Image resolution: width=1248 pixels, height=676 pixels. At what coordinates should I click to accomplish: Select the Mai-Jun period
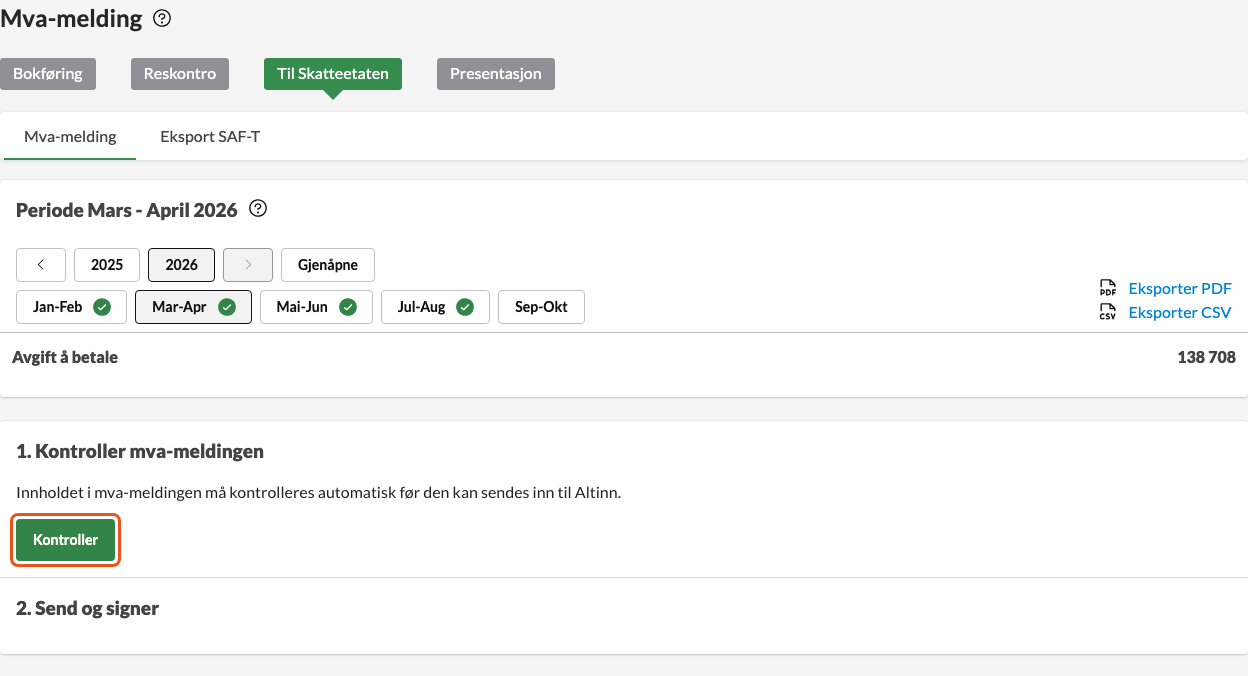(x=316, y=307)
